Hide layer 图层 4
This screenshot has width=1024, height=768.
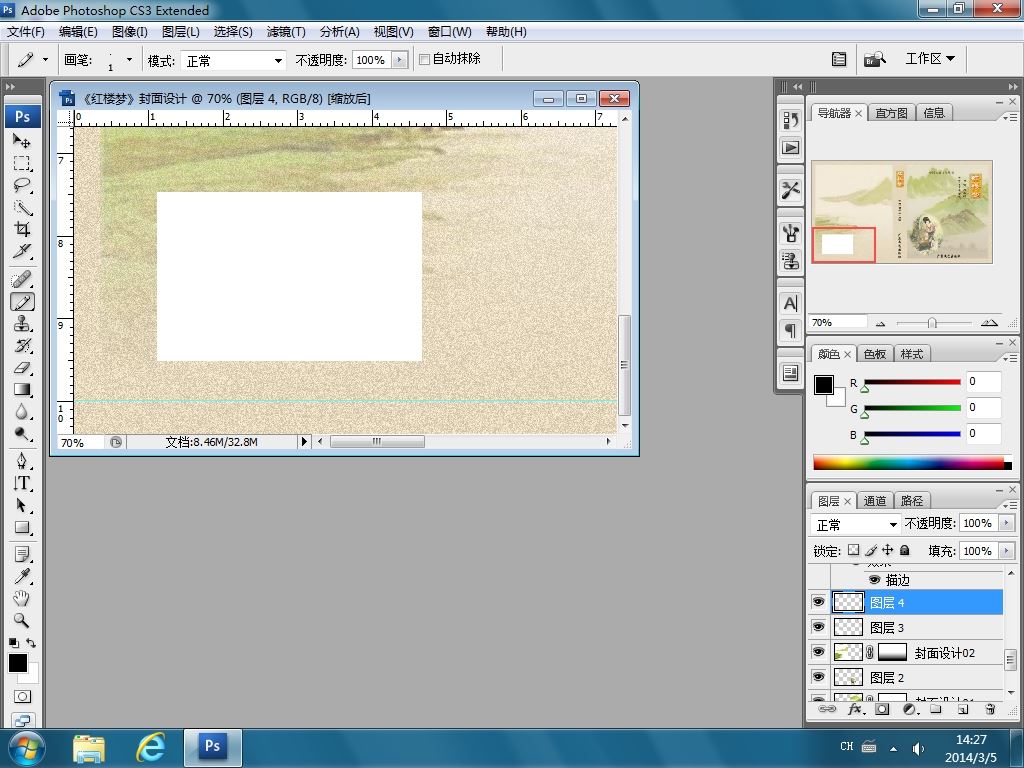(818, 601)
